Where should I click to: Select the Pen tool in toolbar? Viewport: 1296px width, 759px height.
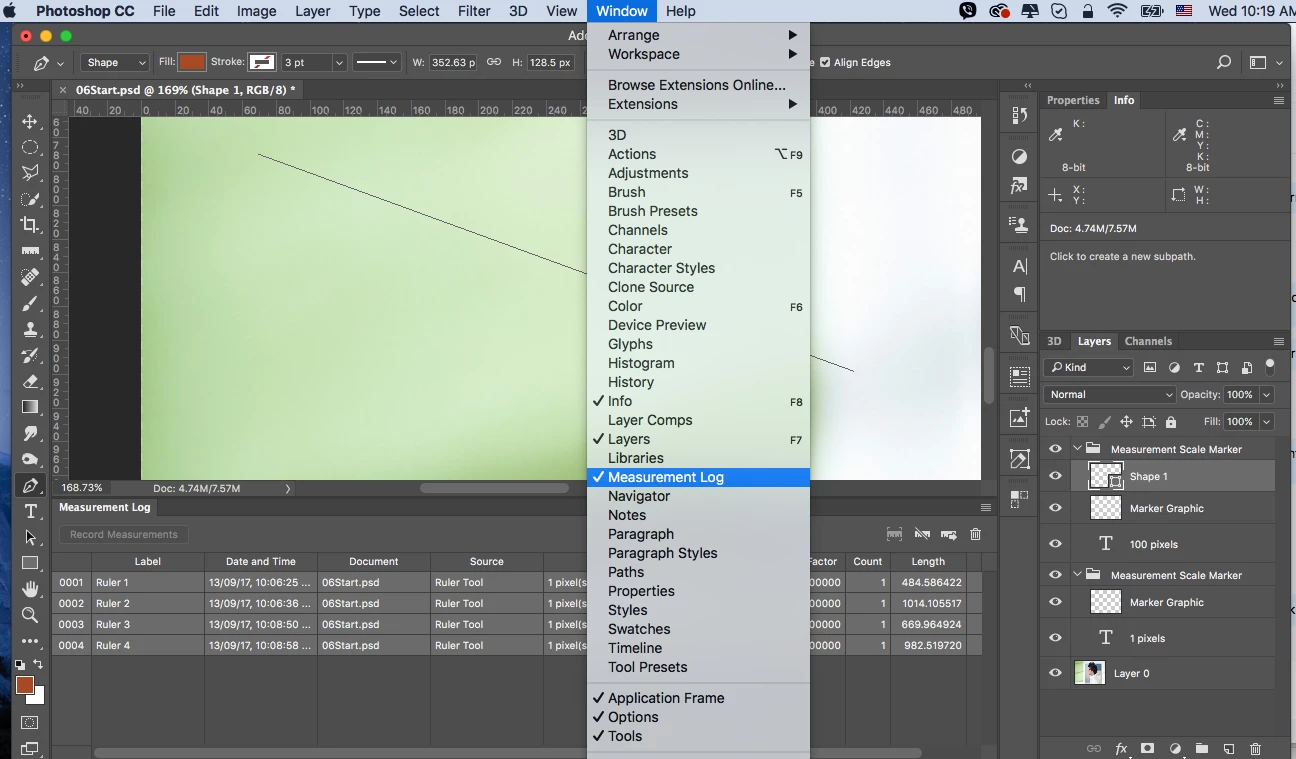(30, 486)
